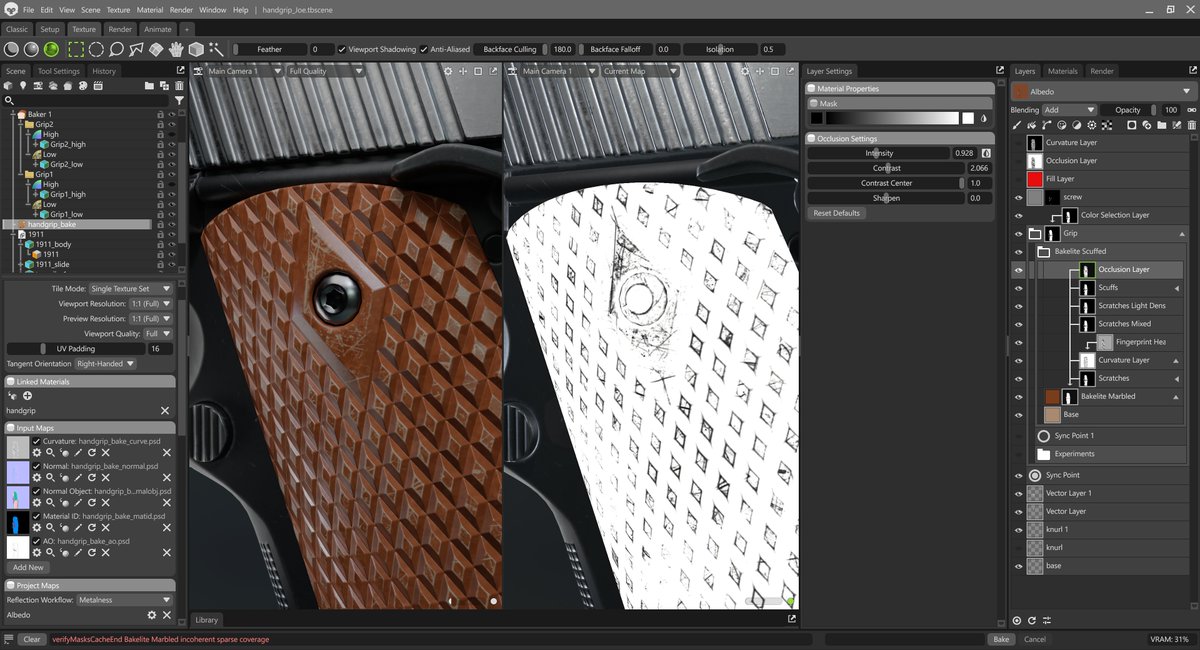
Task: Choose the lasso selection tool
Action: click(x=116, y=49)
